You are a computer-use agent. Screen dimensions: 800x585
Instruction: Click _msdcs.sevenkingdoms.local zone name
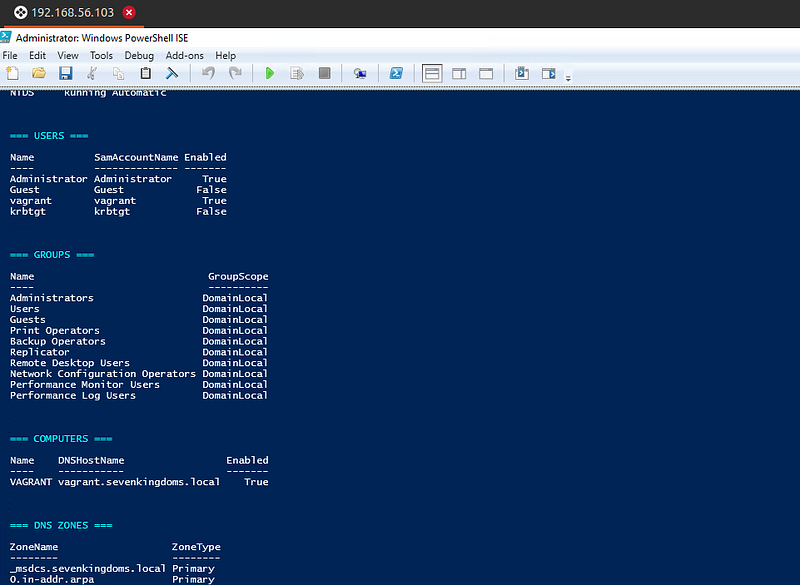tap(88, 568)
